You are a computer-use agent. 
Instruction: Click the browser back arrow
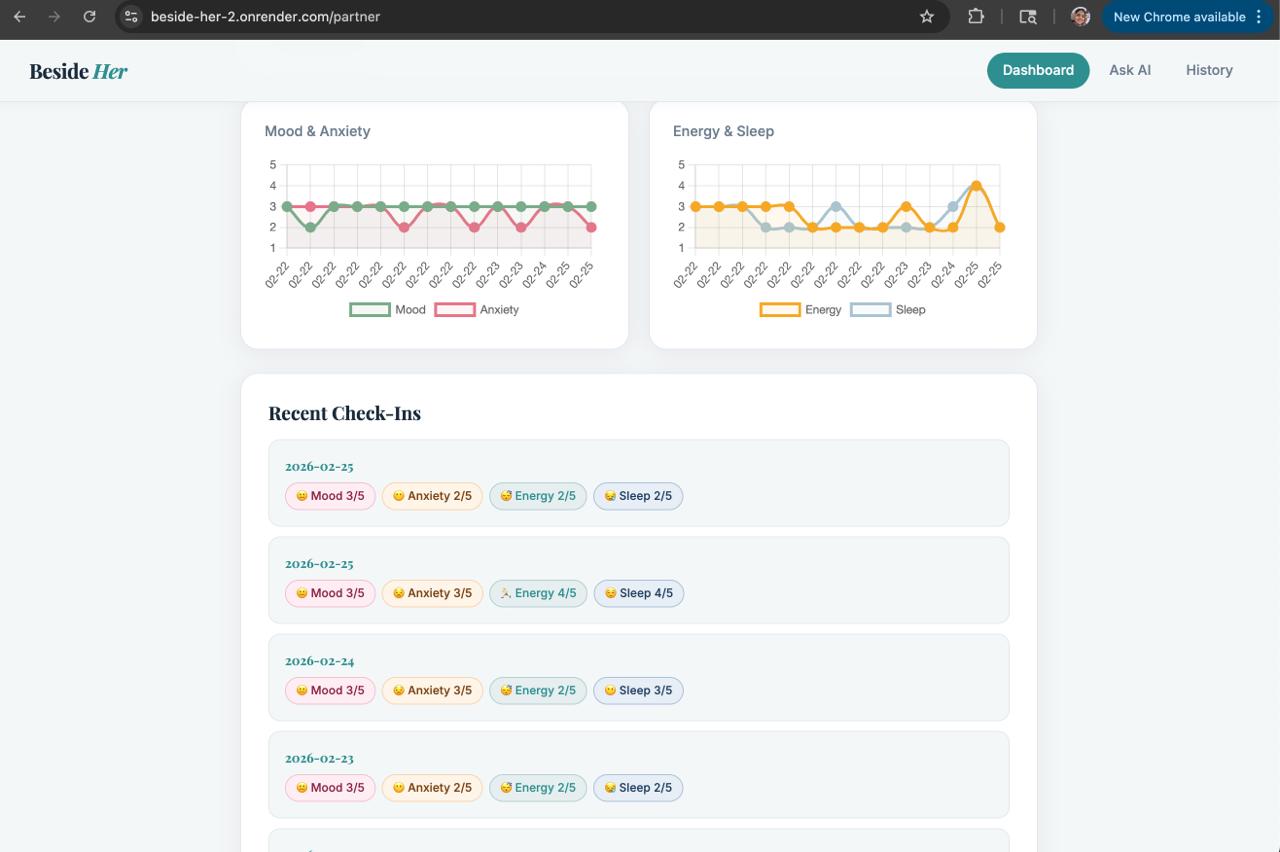(20, 16)
